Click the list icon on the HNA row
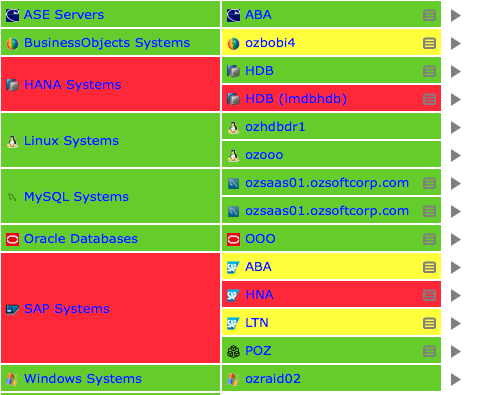 [429, 295]
